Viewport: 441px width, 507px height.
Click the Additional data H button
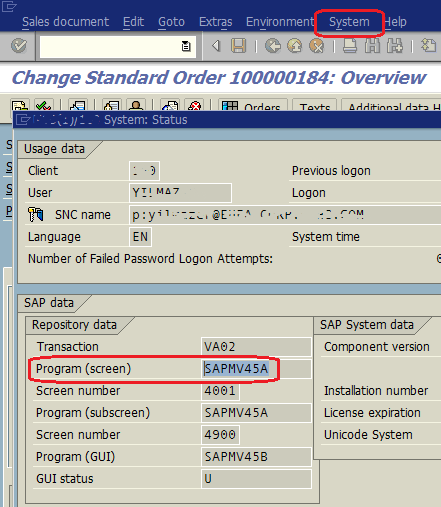(391, 105)
